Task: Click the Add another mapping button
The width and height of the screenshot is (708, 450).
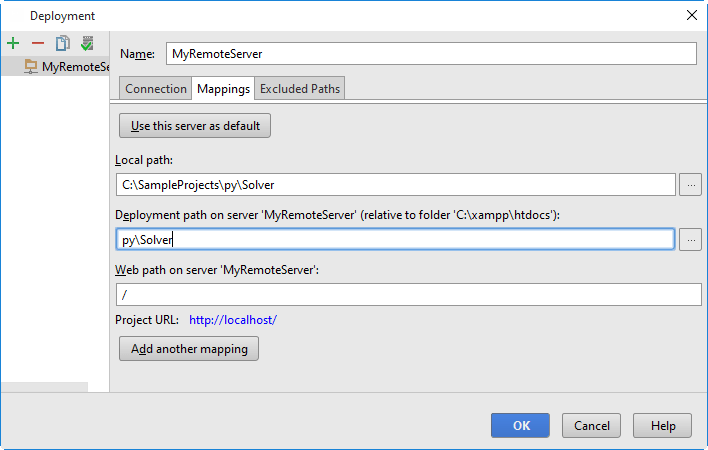Action: pos(189,349)
